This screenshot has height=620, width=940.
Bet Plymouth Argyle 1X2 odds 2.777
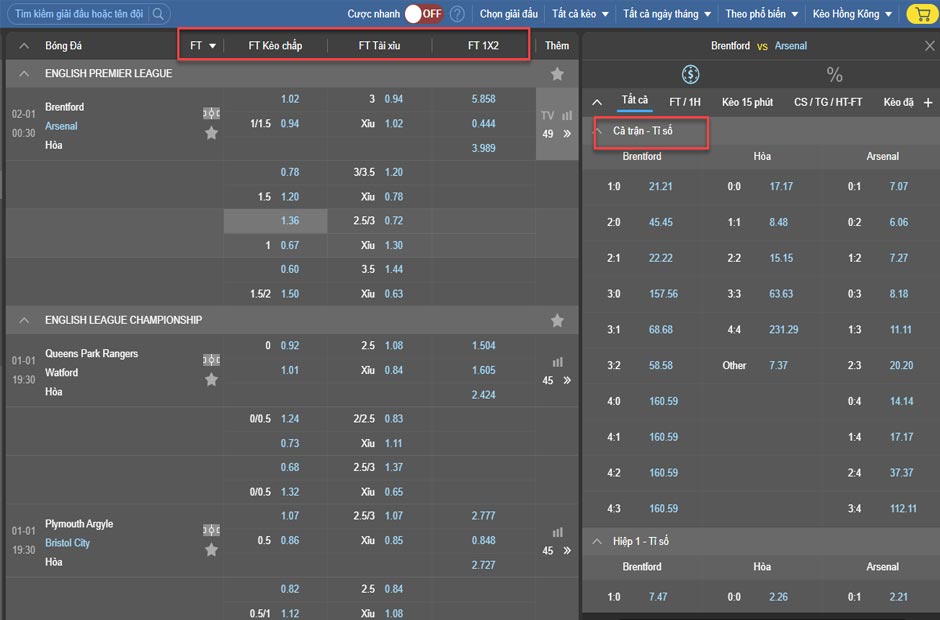483,516
